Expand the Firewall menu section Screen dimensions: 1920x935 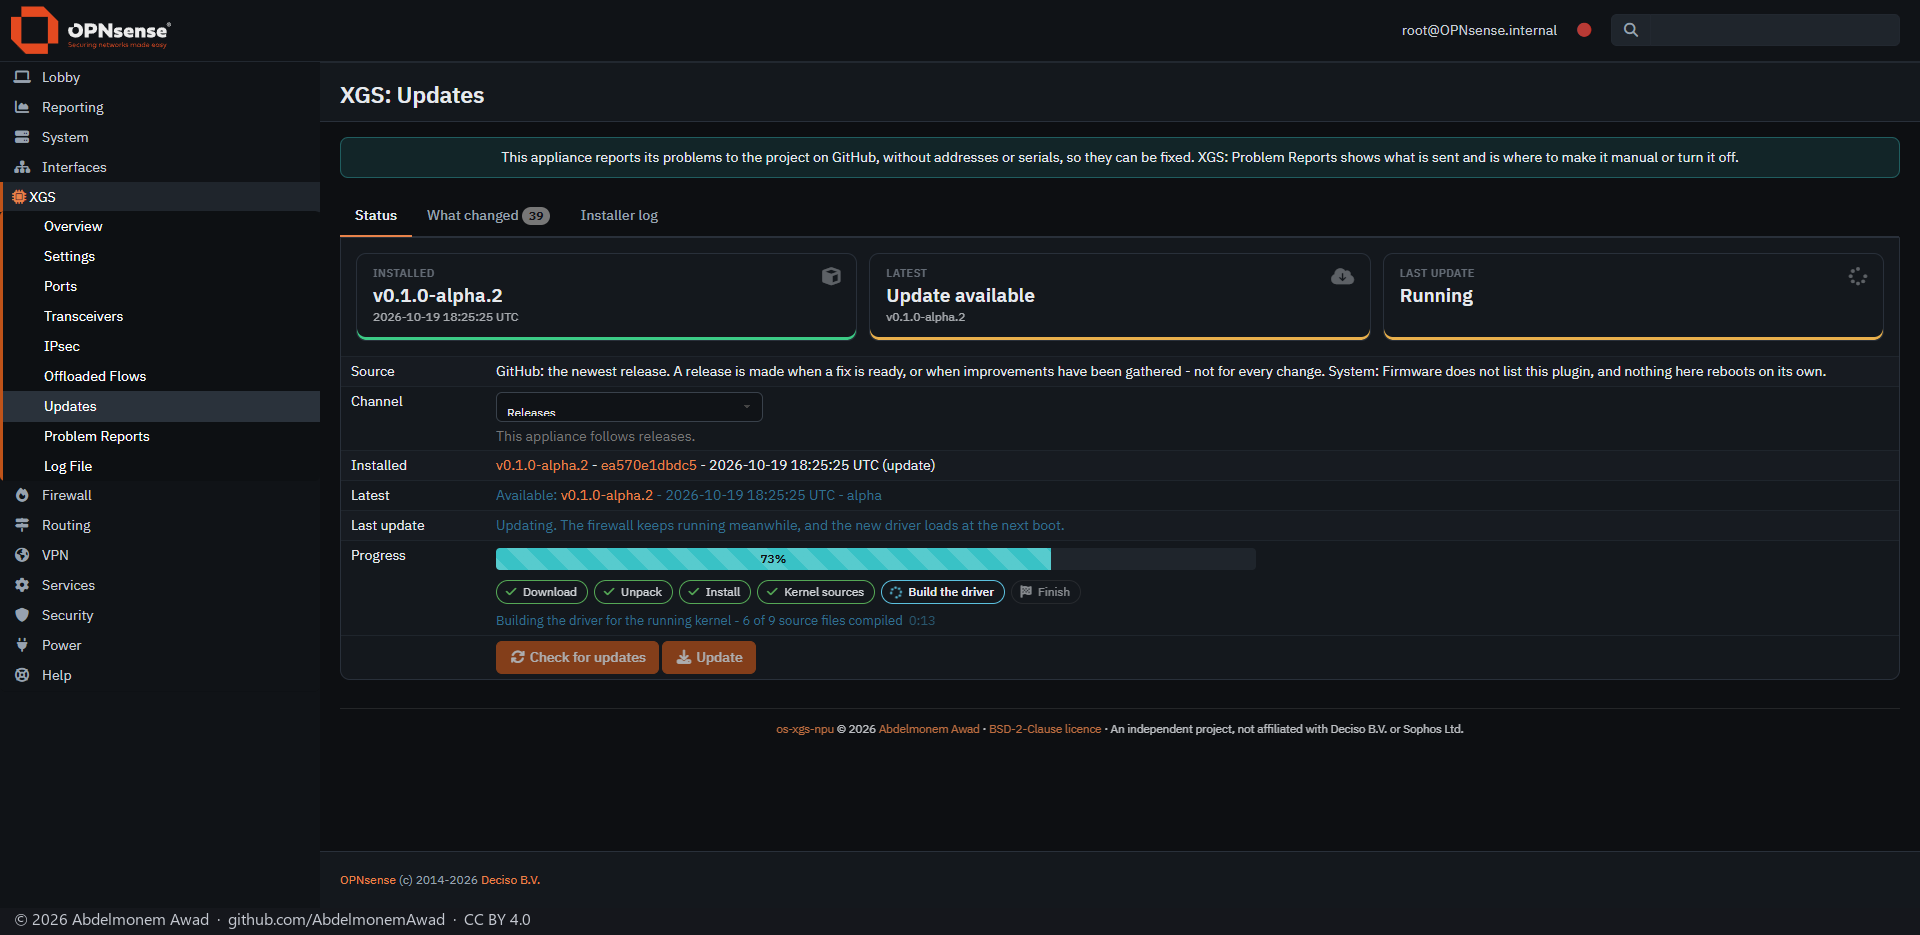[x=160, y=495]
